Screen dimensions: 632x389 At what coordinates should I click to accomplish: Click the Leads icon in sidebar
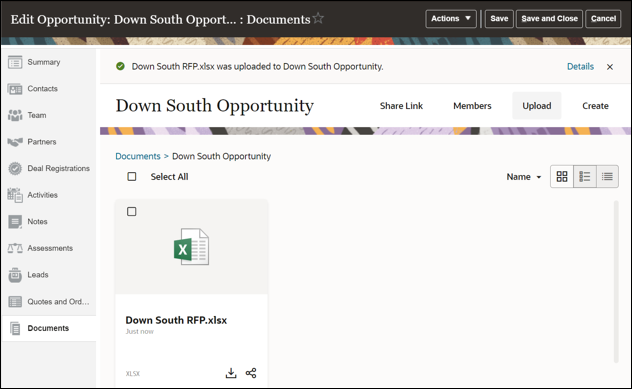[x=15, y=275]
